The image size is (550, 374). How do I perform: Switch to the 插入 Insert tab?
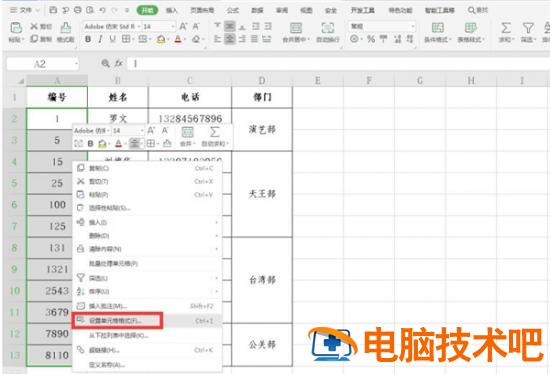coord(172,11)
